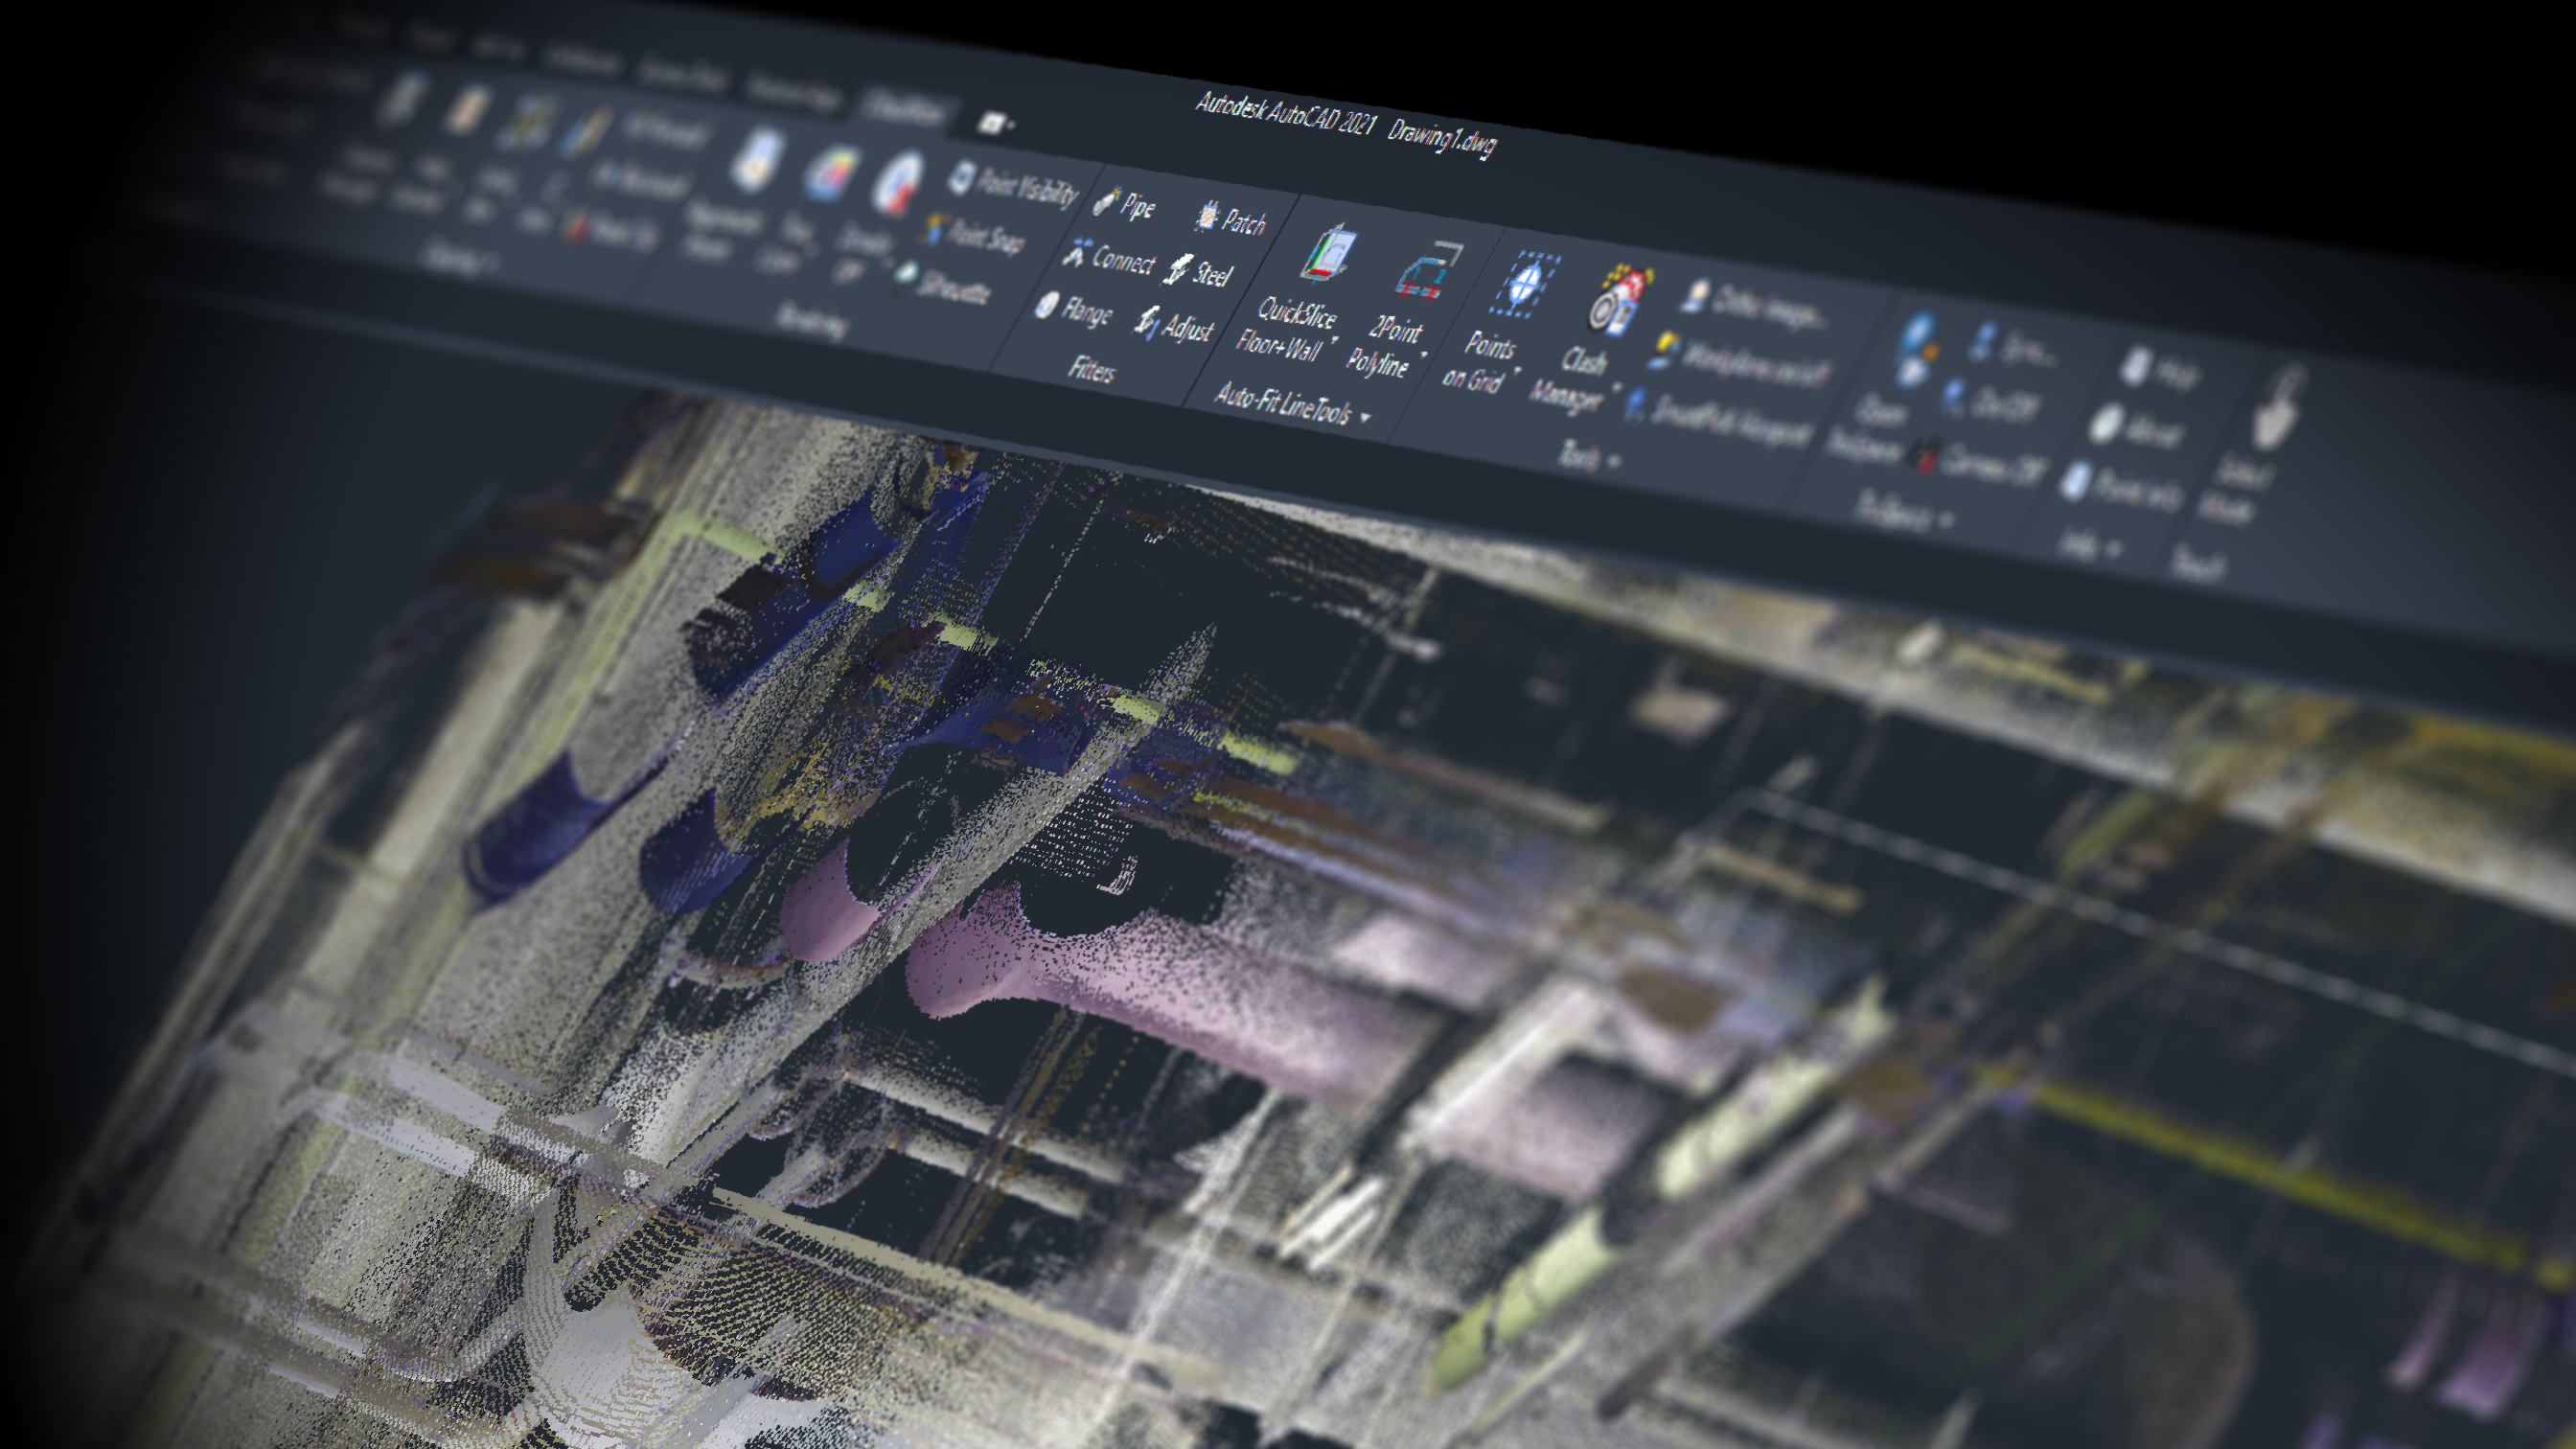Switch to the CloudWorx ribbon tab
The image size is (2576, 1449).
pos(905,109)
